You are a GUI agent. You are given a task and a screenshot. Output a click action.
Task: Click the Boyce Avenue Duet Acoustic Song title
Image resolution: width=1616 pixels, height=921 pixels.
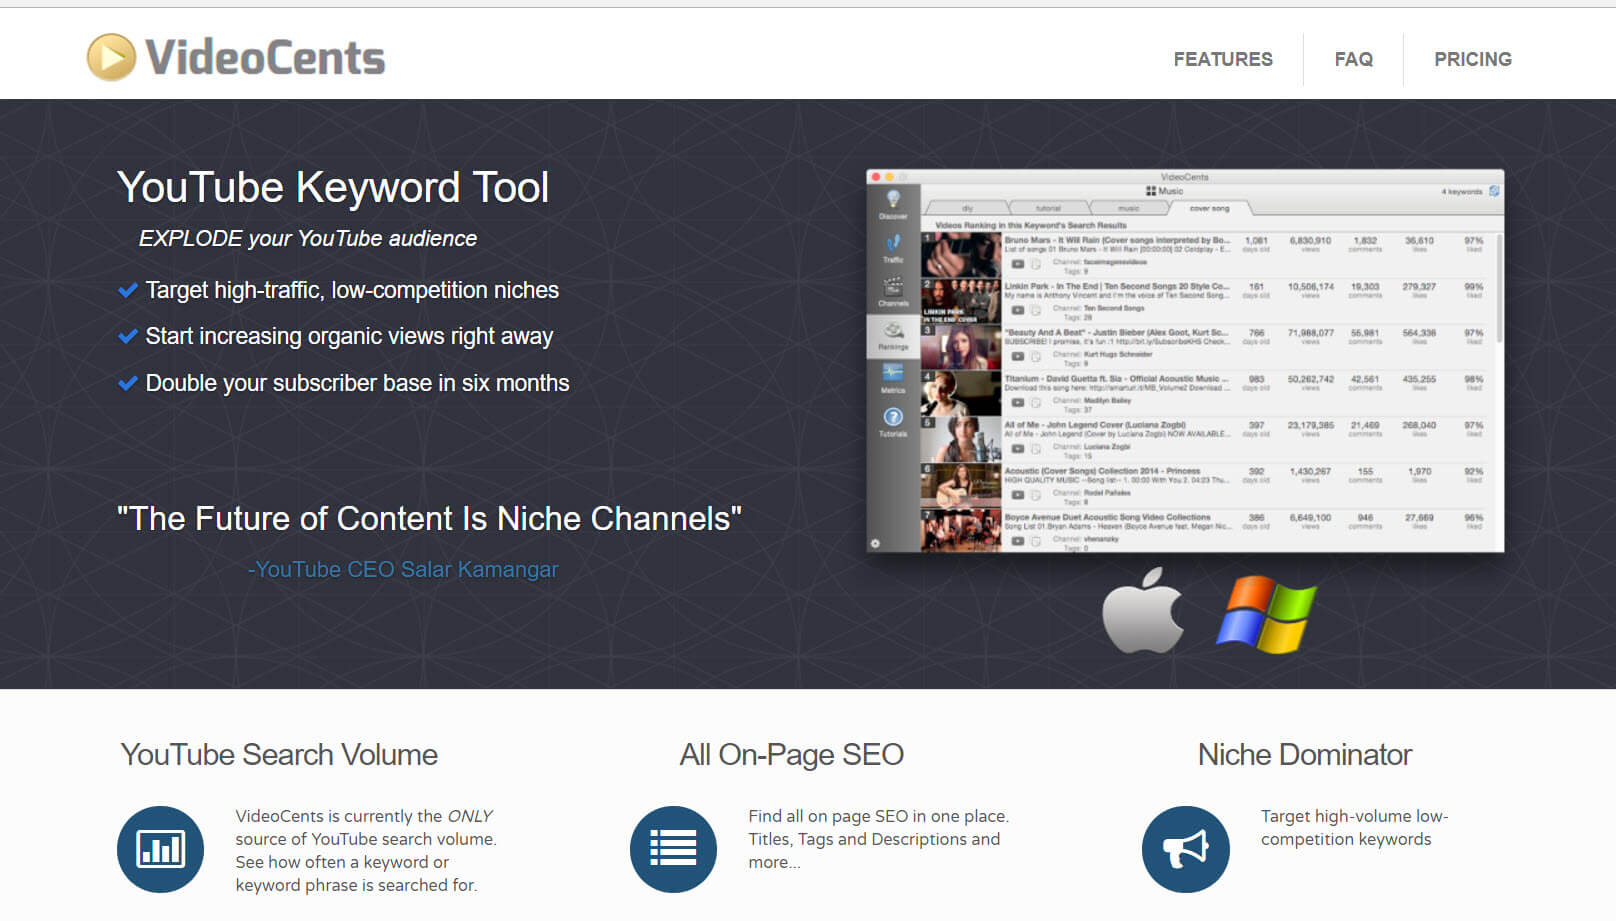tap(1107, 517)
